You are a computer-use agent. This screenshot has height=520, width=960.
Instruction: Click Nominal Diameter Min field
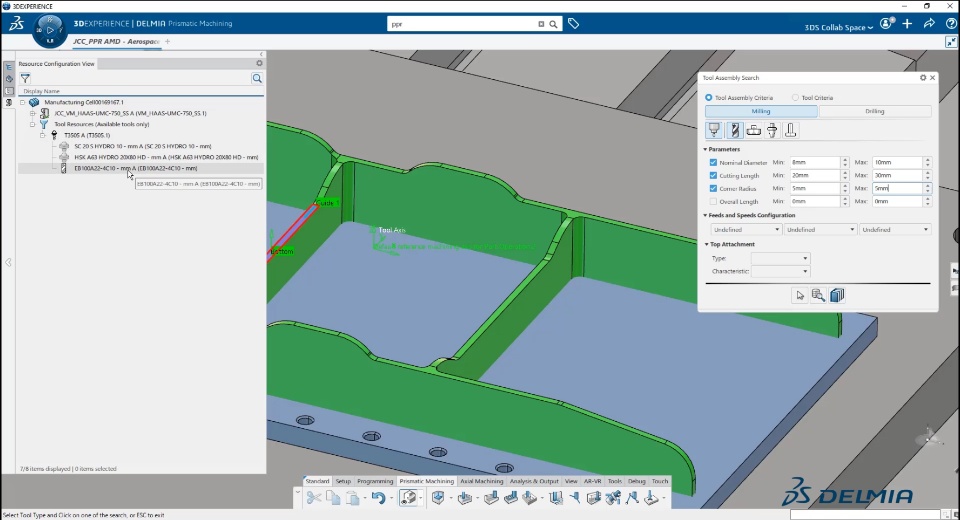click(x=814, y=162)
